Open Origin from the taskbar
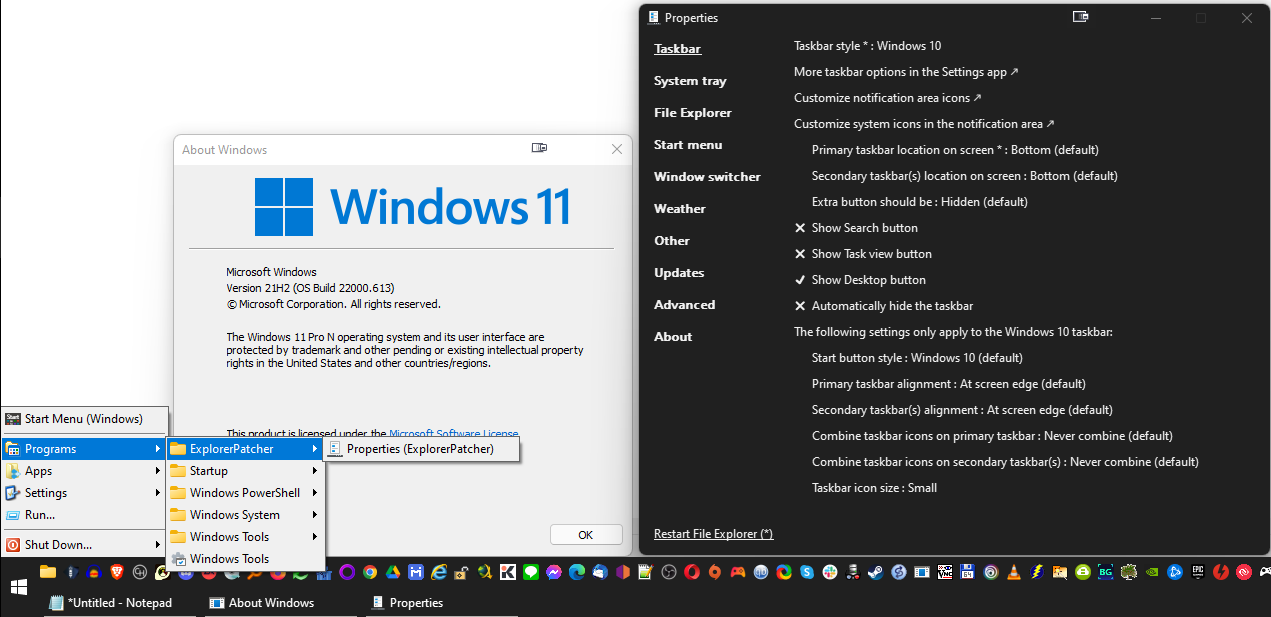 click(714, 572)
